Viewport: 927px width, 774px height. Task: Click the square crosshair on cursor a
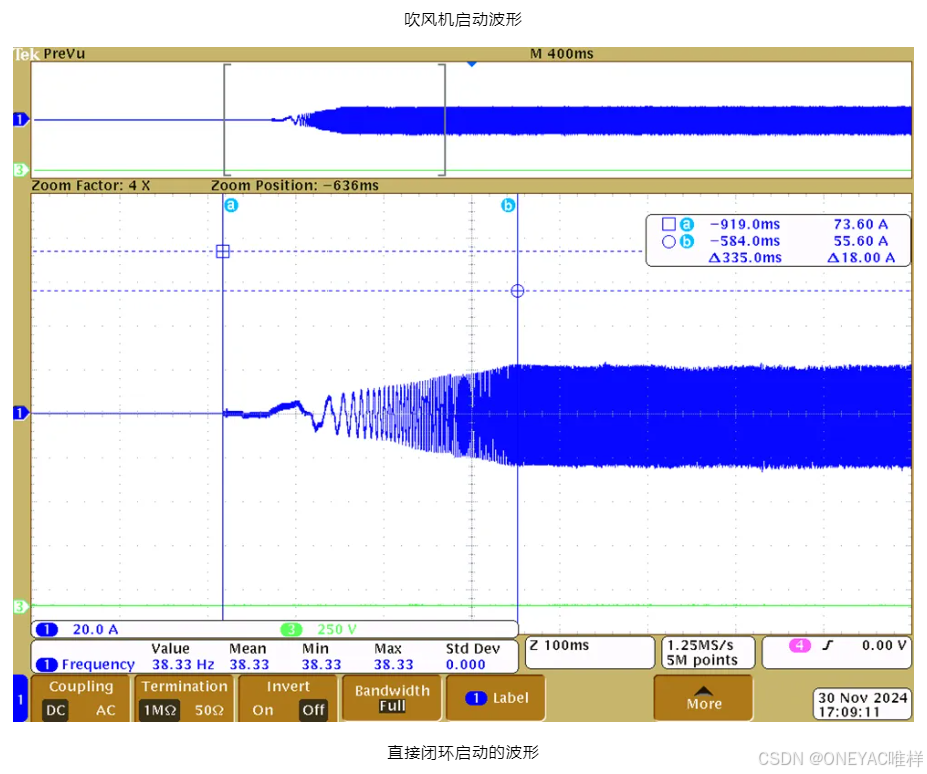tap(223, 251)
